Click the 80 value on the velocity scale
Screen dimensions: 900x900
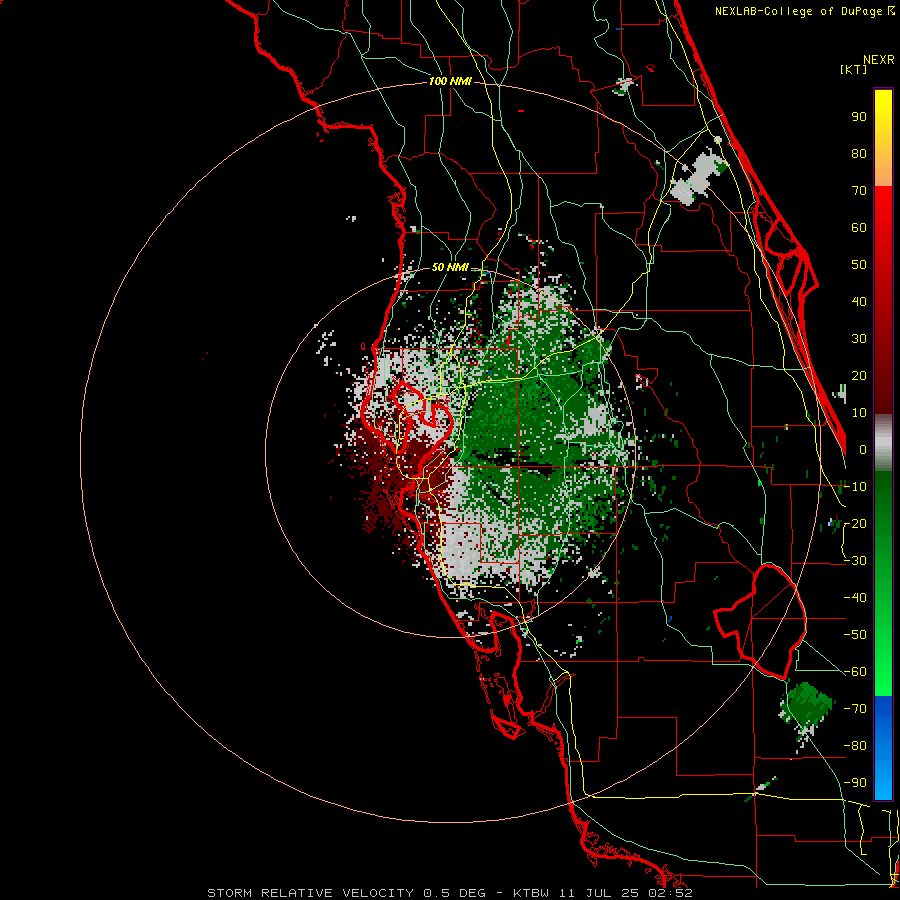(859, 153)
